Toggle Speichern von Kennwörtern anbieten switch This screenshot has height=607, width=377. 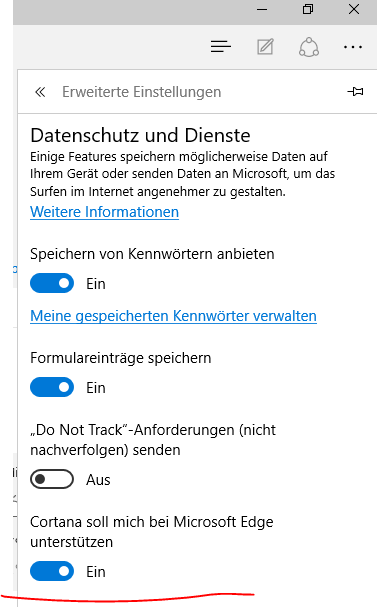52,283
